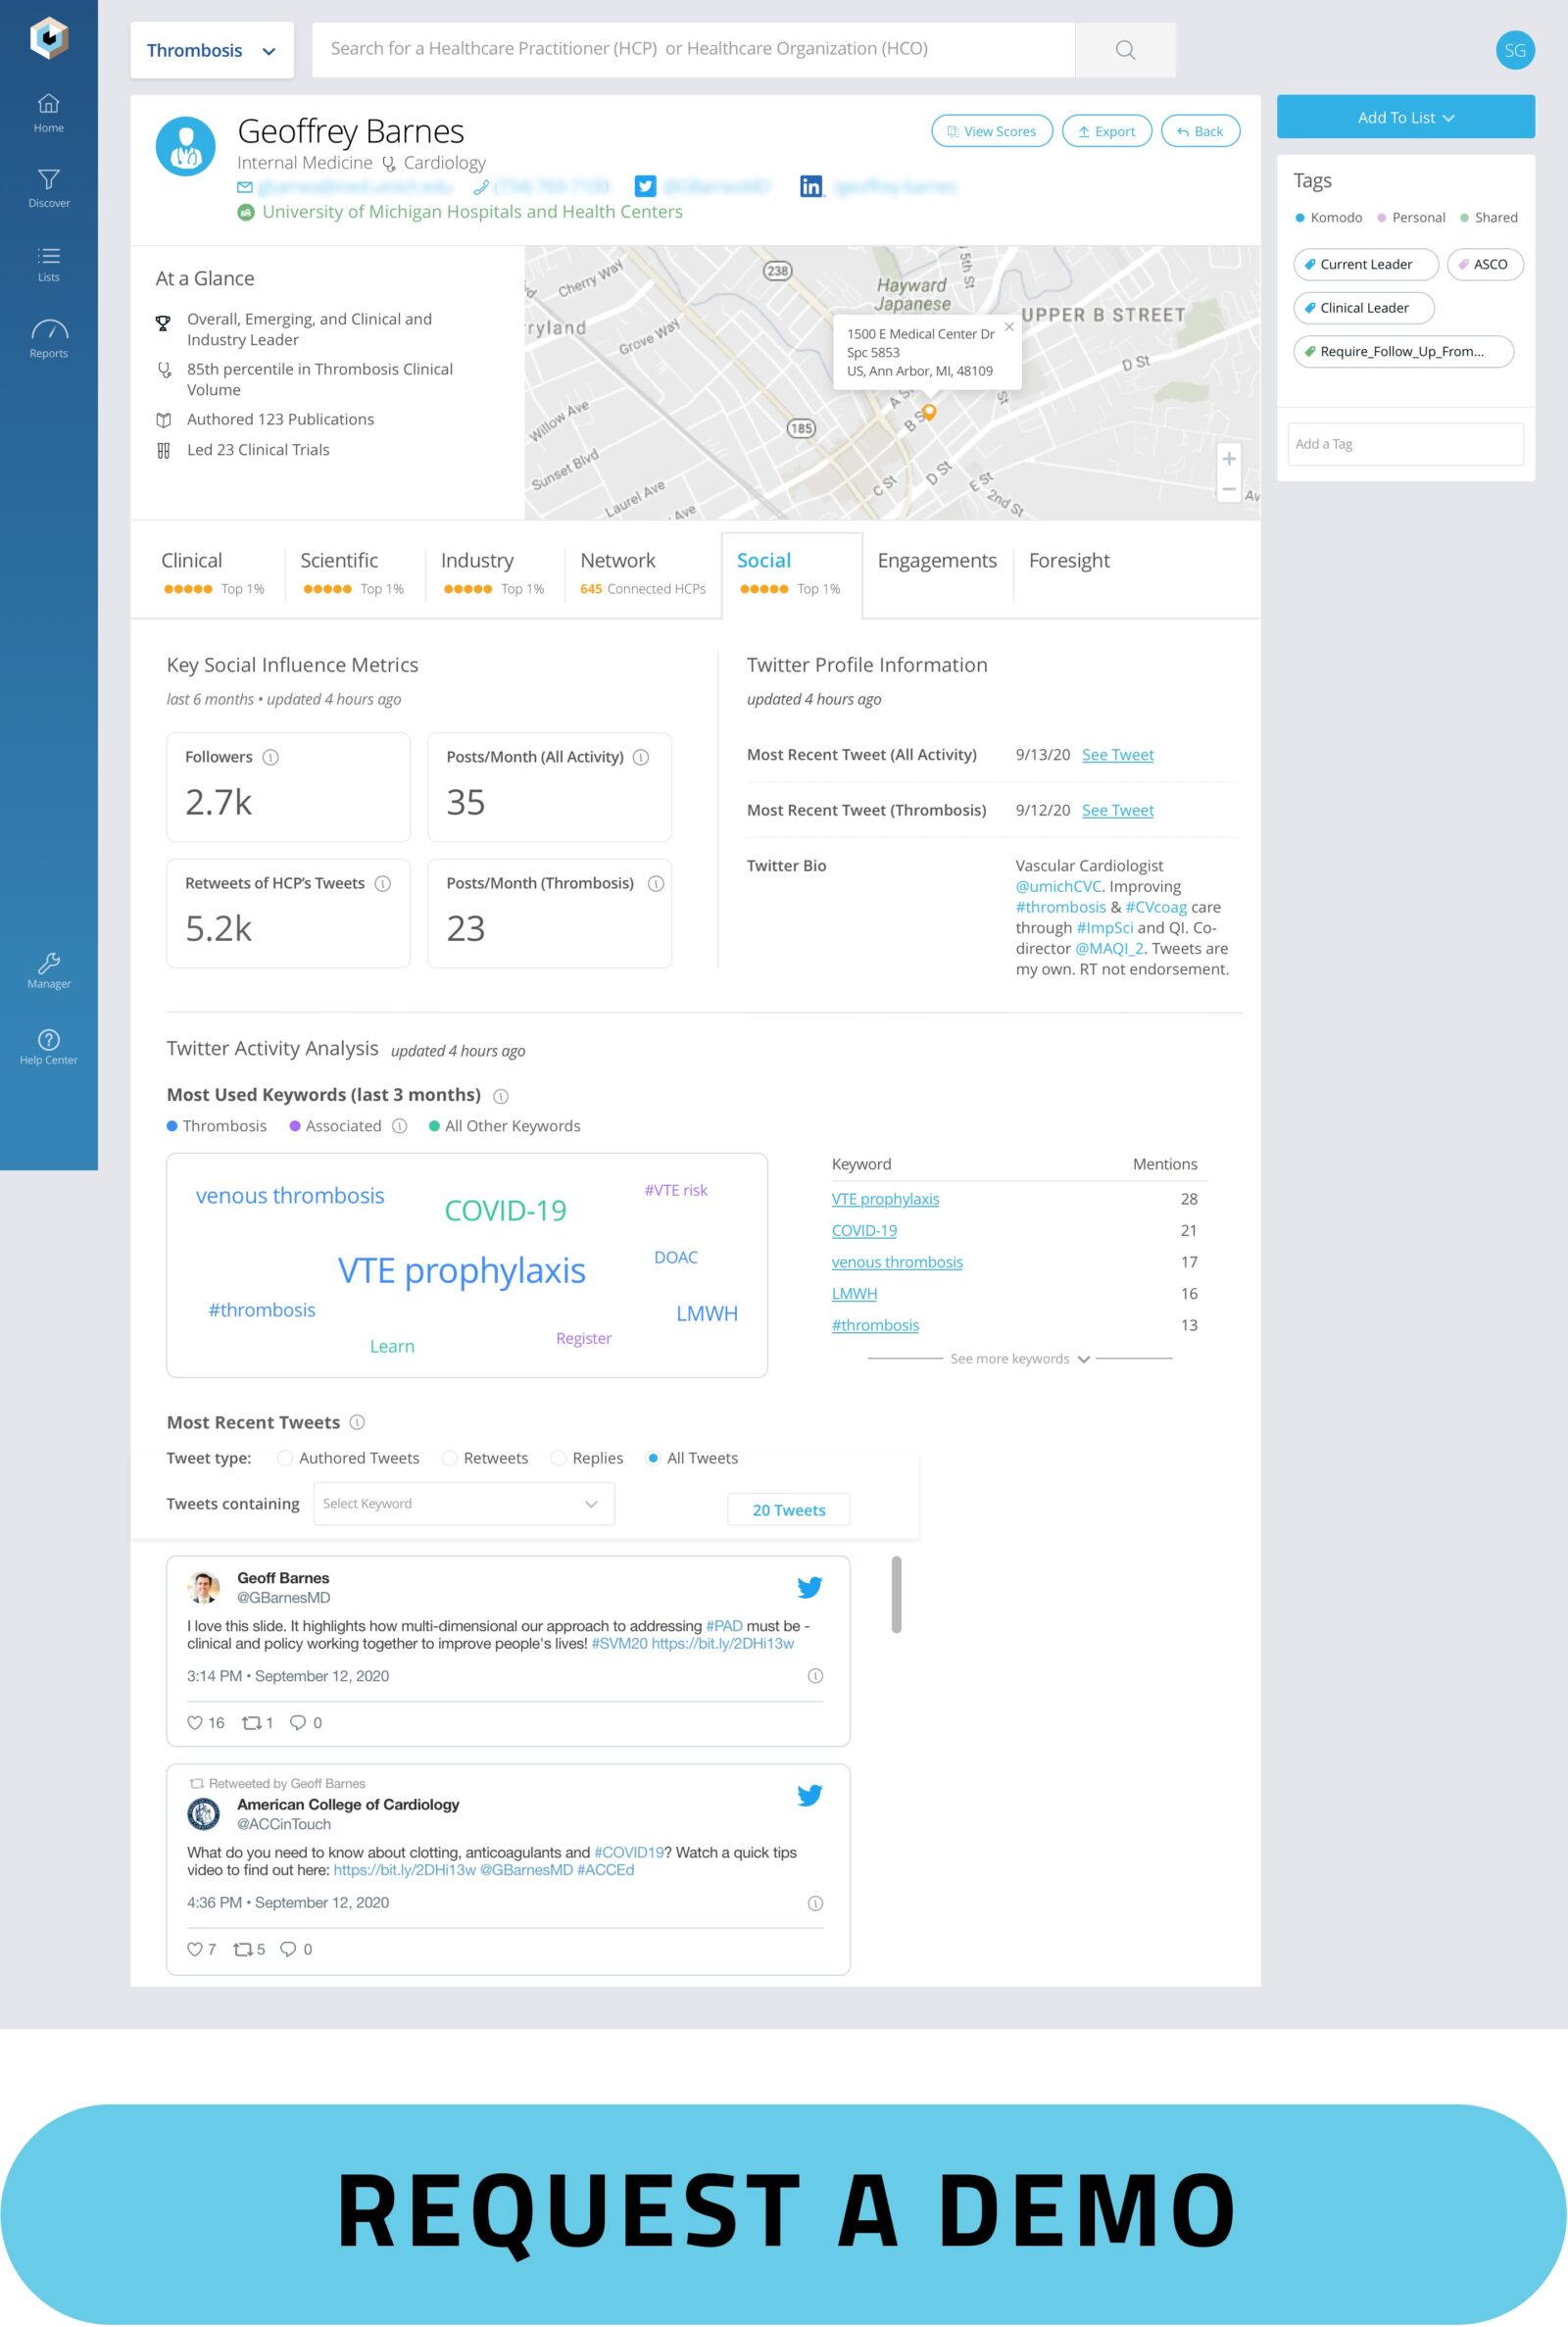Click info icon beside Posts/Month (All Activity)
This screenshot has width=1568, height=2327.
[x=641, y=757]
